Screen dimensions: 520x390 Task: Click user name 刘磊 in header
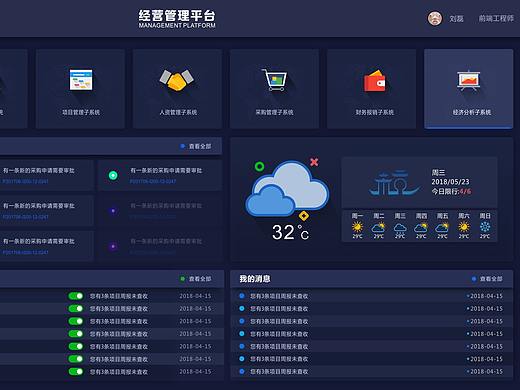(x=456, y=19)
